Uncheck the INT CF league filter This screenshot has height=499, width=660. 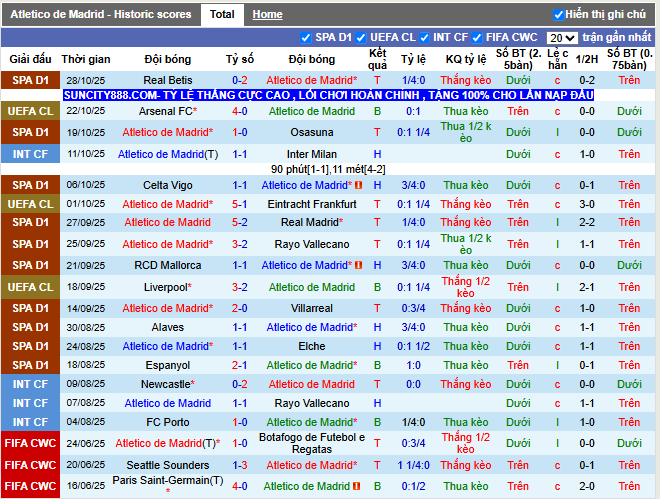pyautogui.click(x=424, y=38)
